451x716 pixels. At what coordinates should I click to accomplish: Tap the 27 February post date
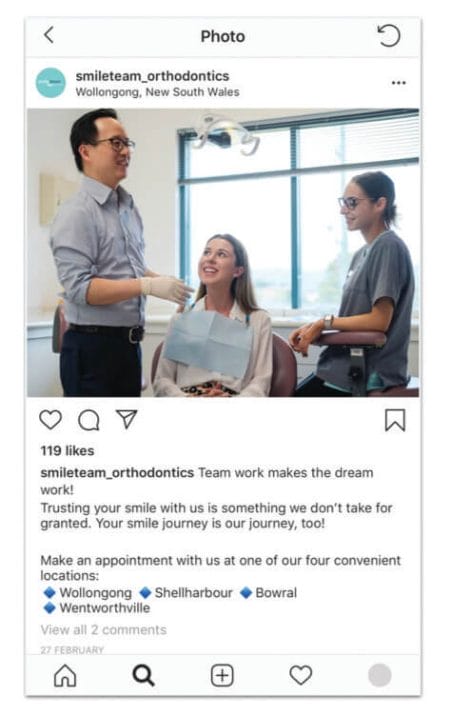pos(72,650)
